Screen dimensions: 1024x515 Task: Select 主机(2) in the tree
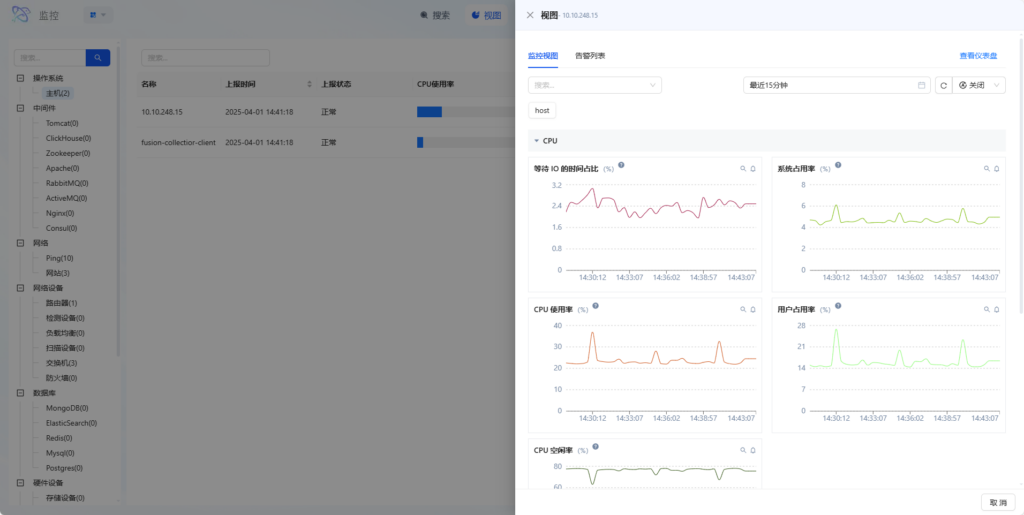[x=57, y=93]
